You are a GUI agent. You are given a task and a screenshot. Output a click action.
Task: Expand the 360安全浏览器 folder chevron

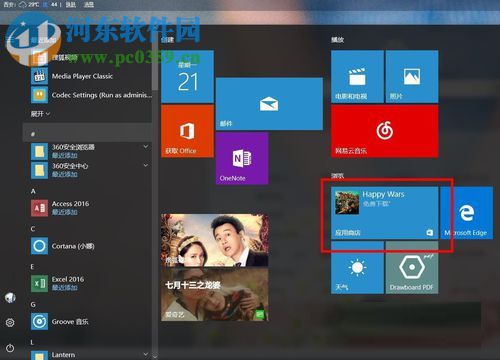(x=146, y=147)
